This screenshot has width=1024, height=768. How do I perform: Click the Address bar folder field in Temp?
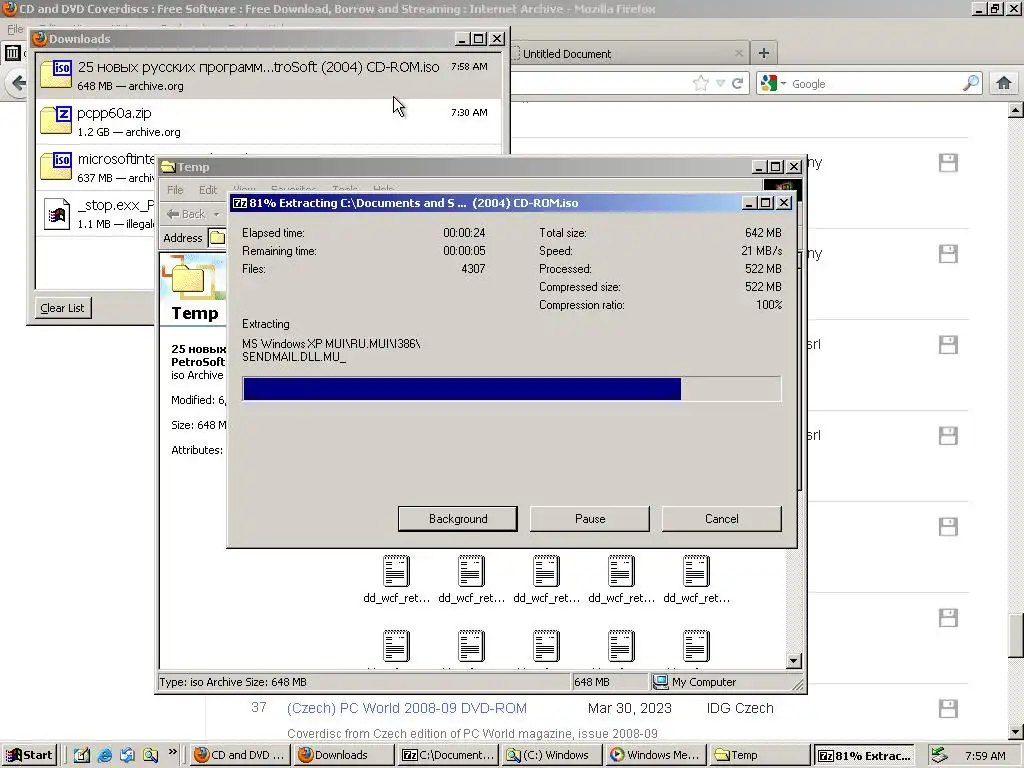coord(217,238)
